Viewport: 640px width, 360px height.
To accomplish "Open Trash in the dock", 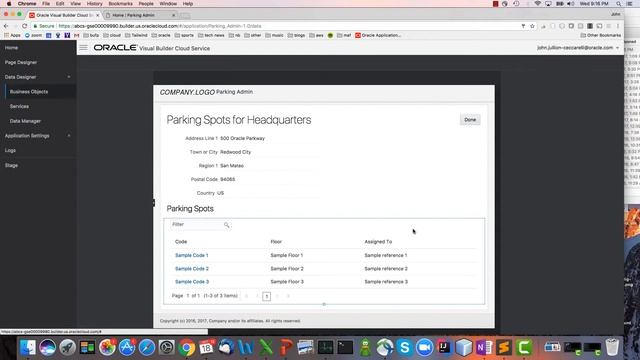I will coord(612,347).
